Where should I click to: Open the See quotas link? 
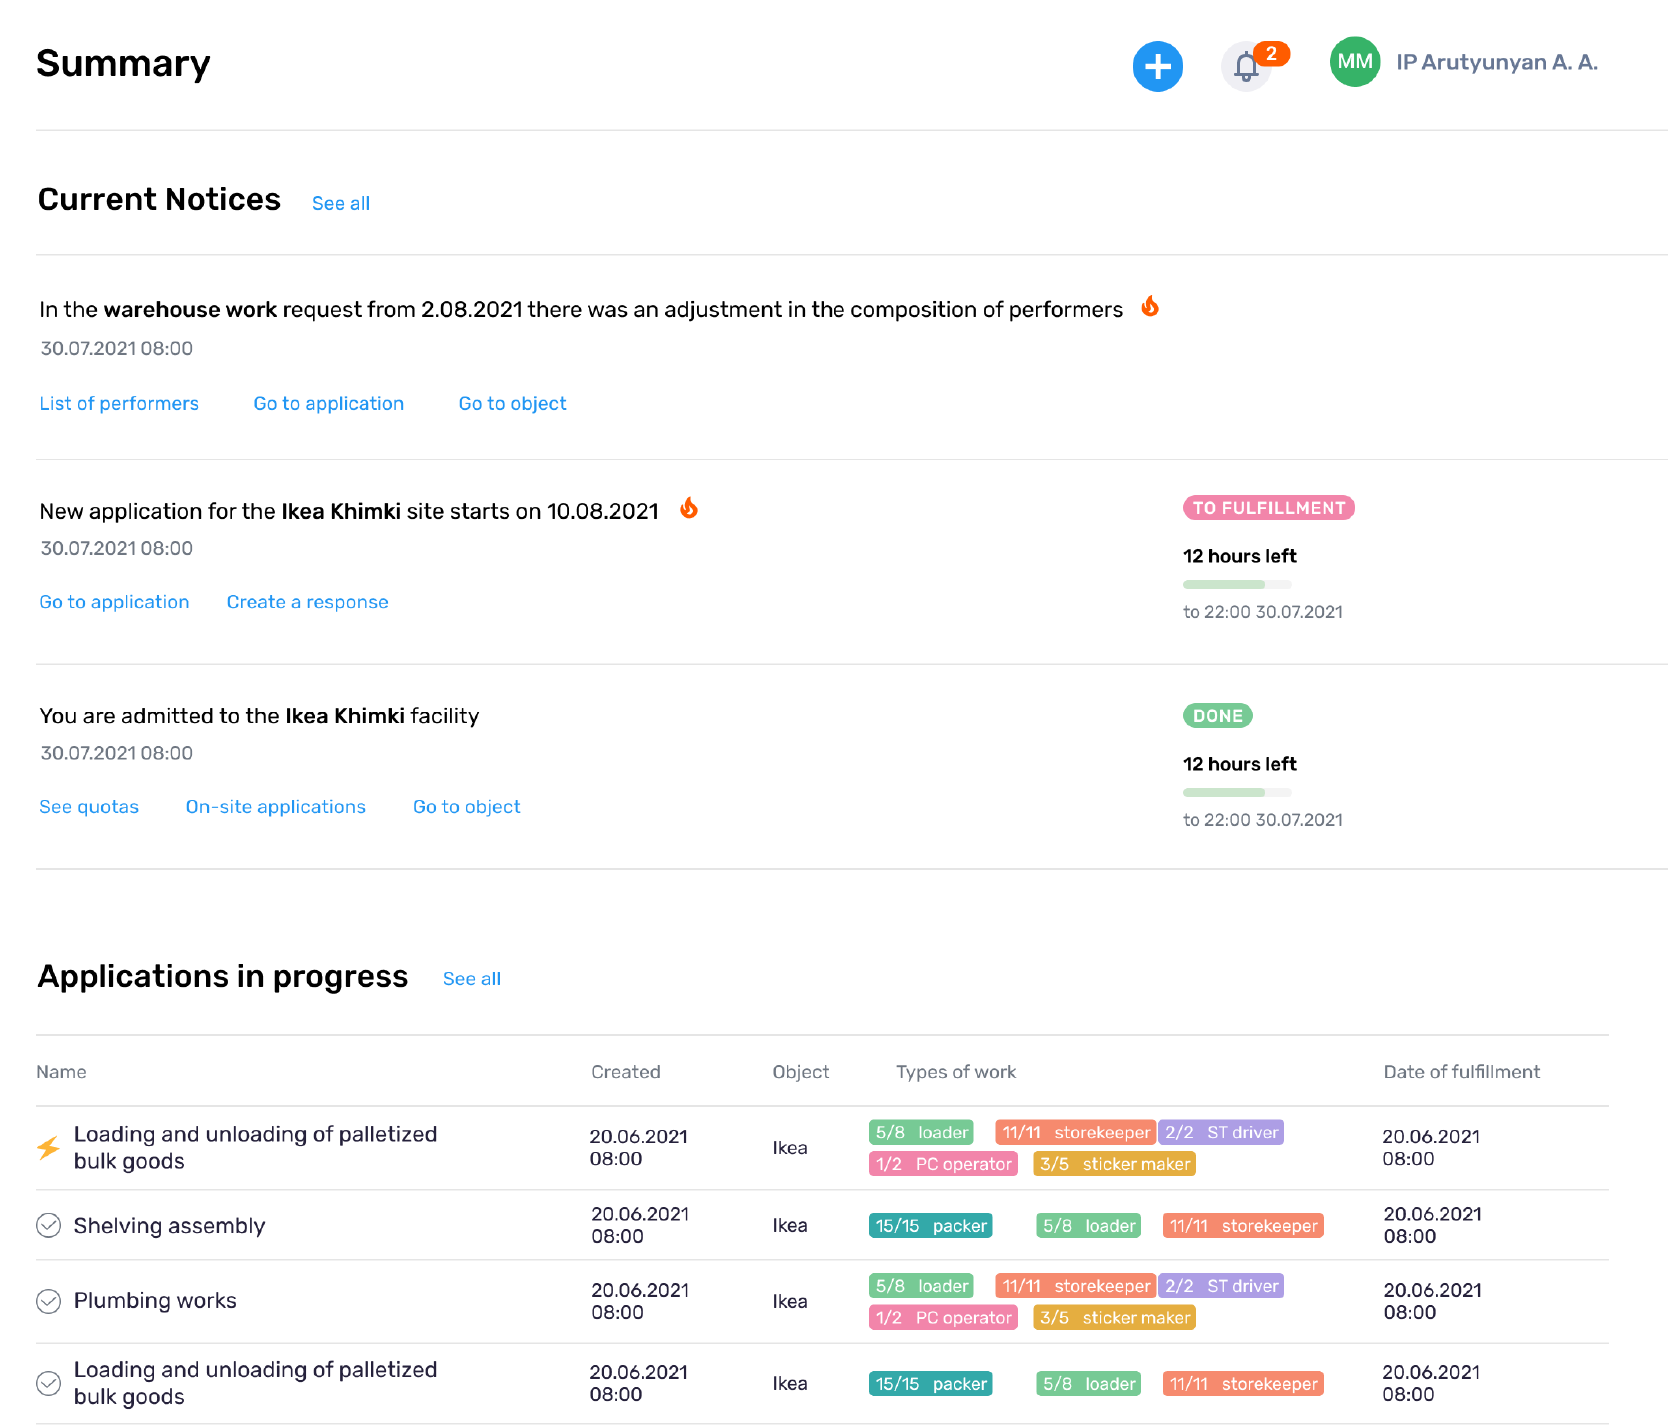(89, 807)
